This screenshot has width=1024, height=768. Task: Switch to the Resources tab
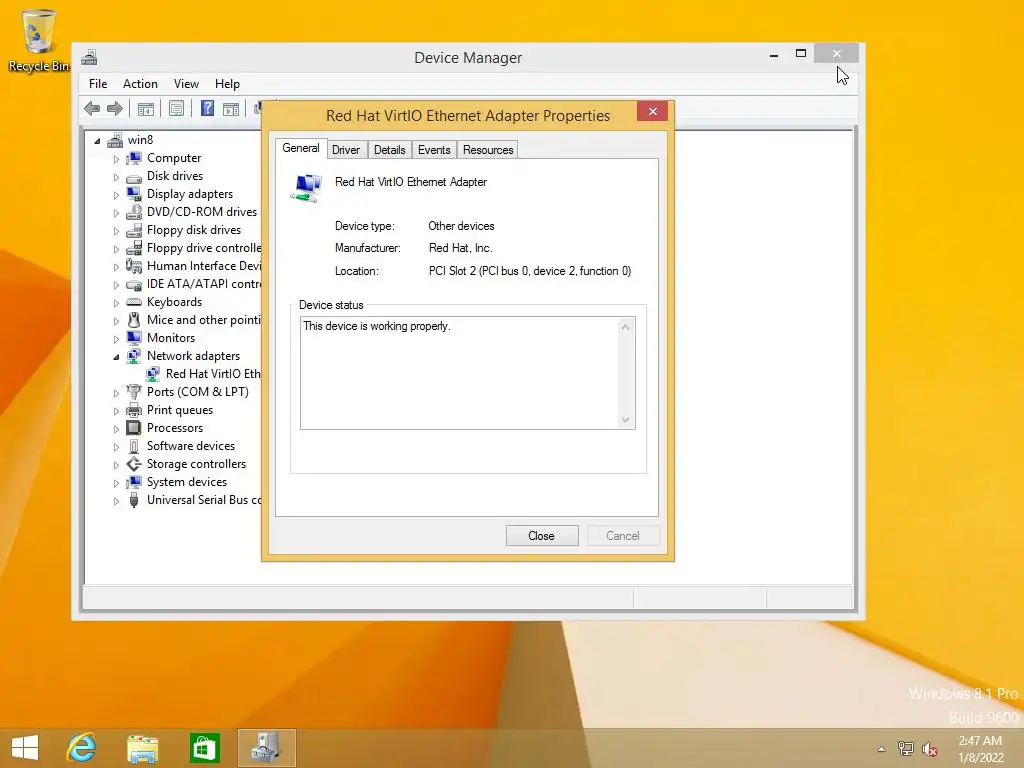pyautogui.click(x=488, y=150)
